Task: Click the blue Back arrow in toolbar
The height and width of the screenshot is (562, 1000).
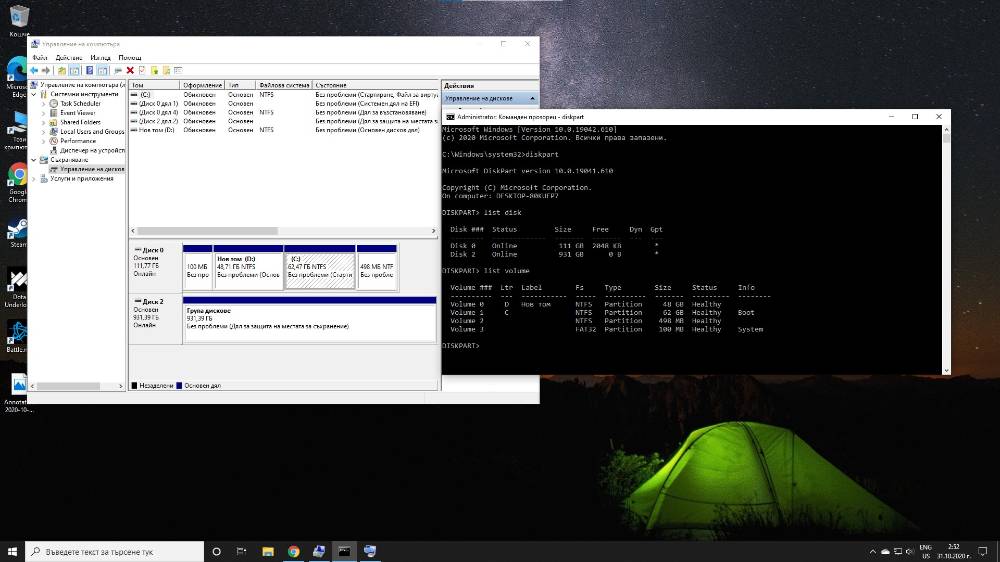Action: (x=34, y=71)
